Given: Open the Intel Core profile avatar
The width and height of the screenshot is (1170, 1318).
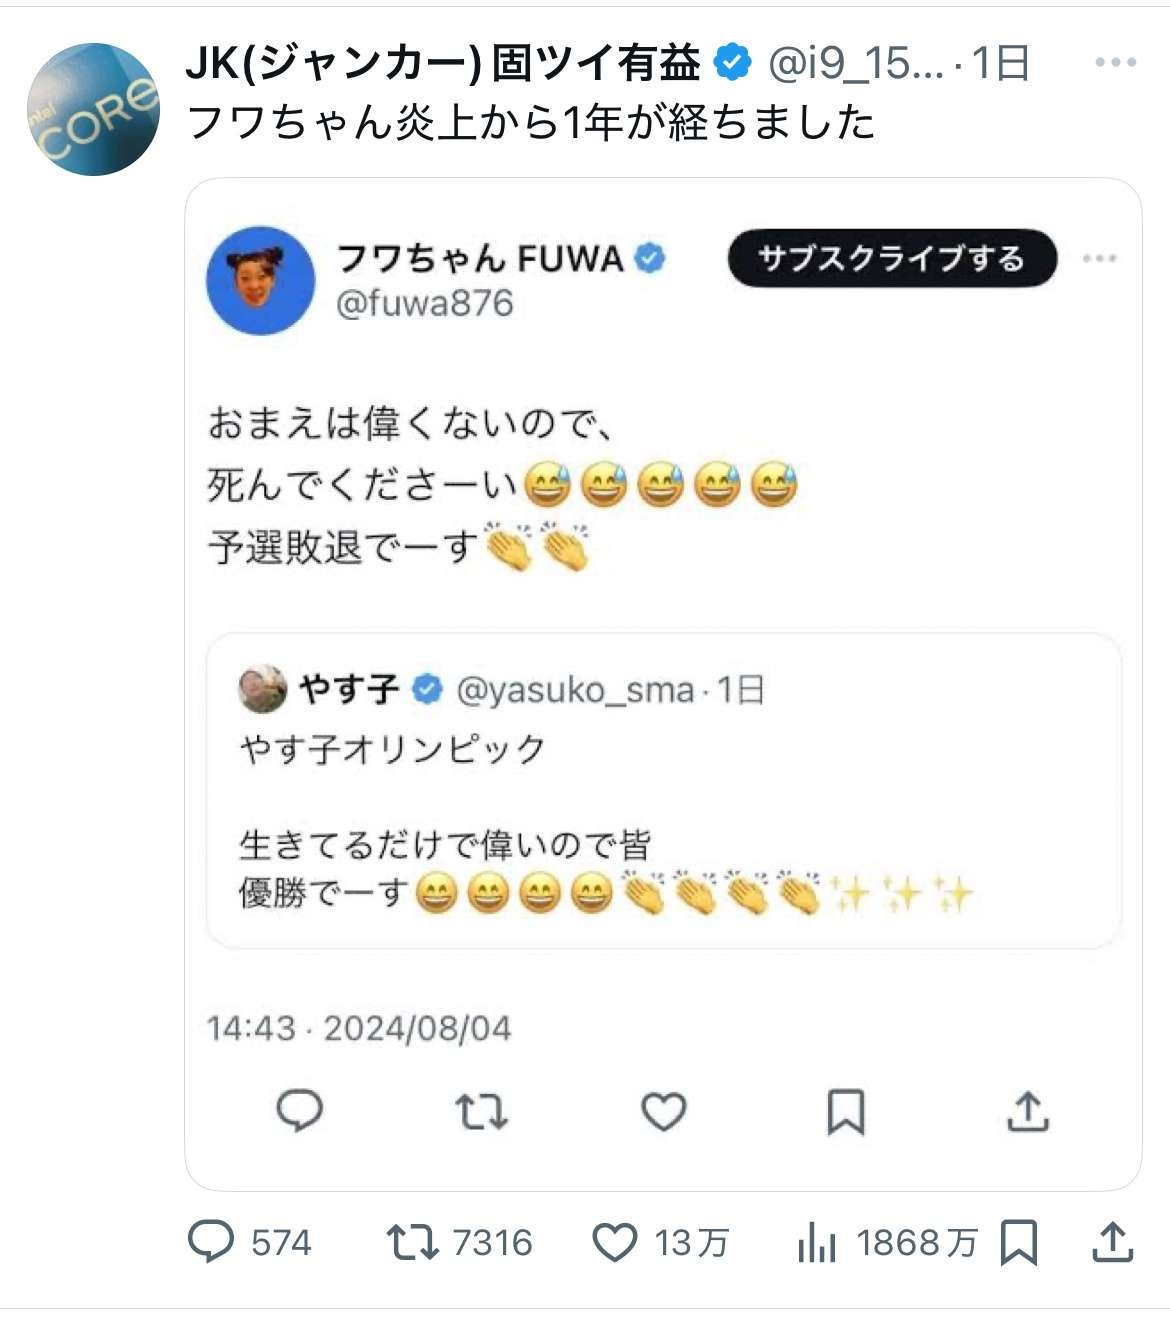Looking at the screenshot, I should tap(93, 109).
